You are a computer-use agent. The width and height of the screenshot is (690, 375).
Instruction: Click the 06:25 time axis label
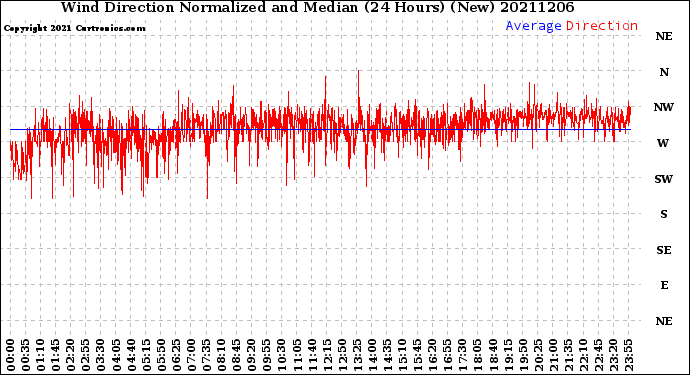(x=176, y=355)
